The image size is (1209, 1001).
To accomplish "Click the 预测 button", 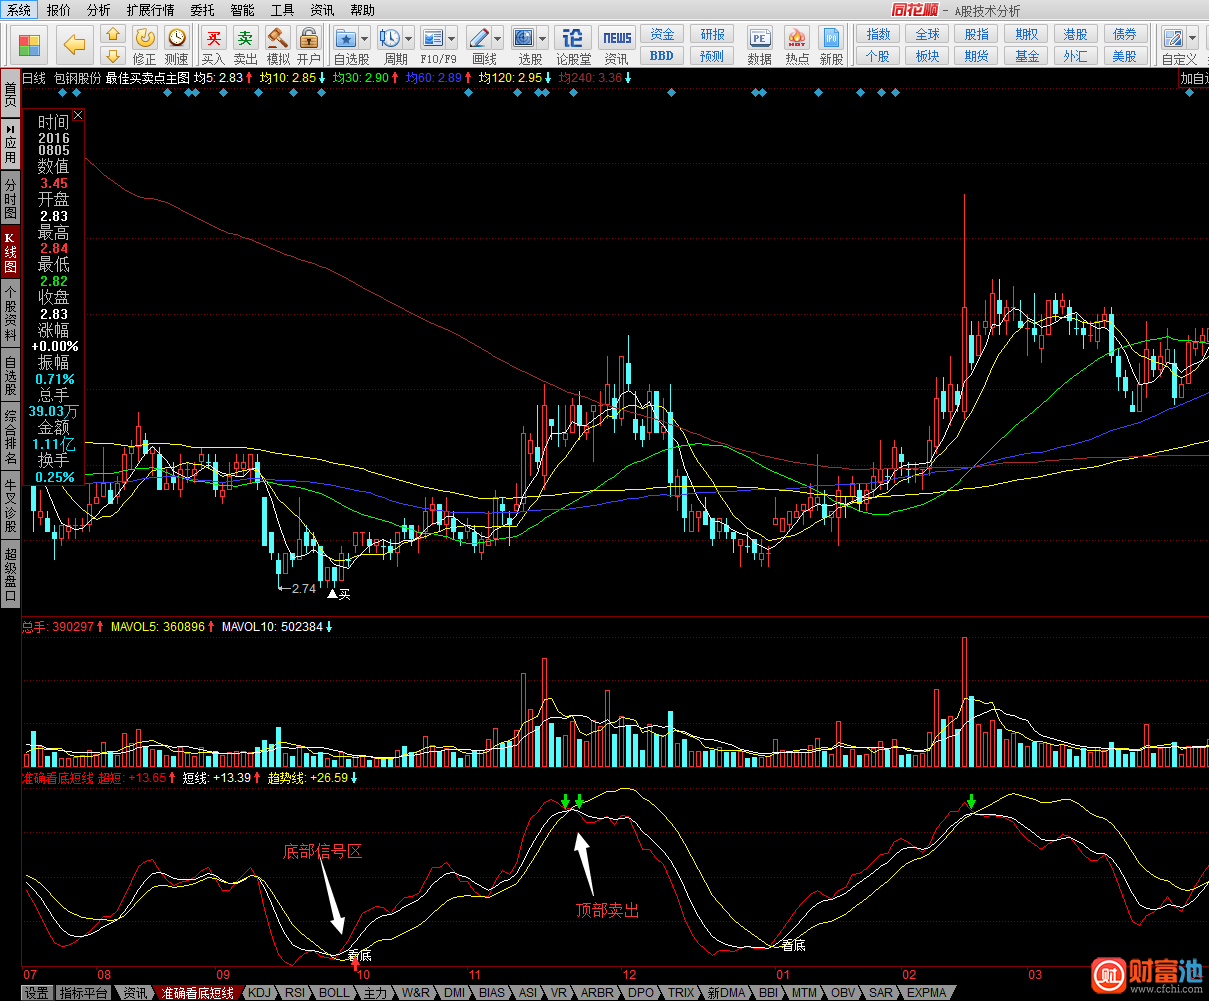I will (712, 56).
